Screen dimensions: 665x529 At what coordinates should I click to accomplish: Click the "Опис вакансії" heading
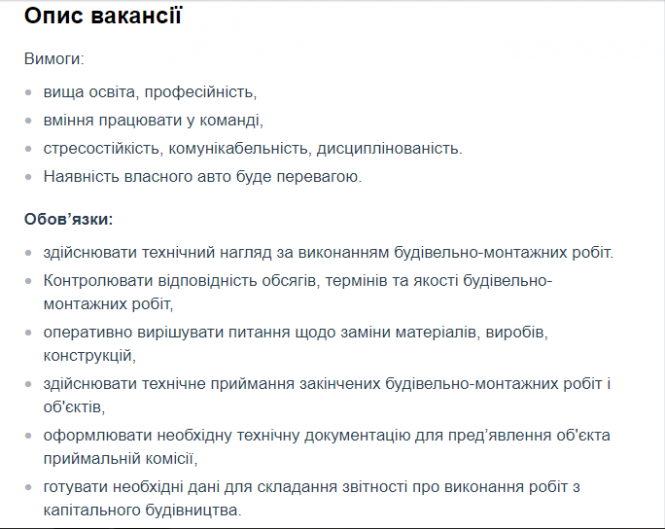[102, 17]
